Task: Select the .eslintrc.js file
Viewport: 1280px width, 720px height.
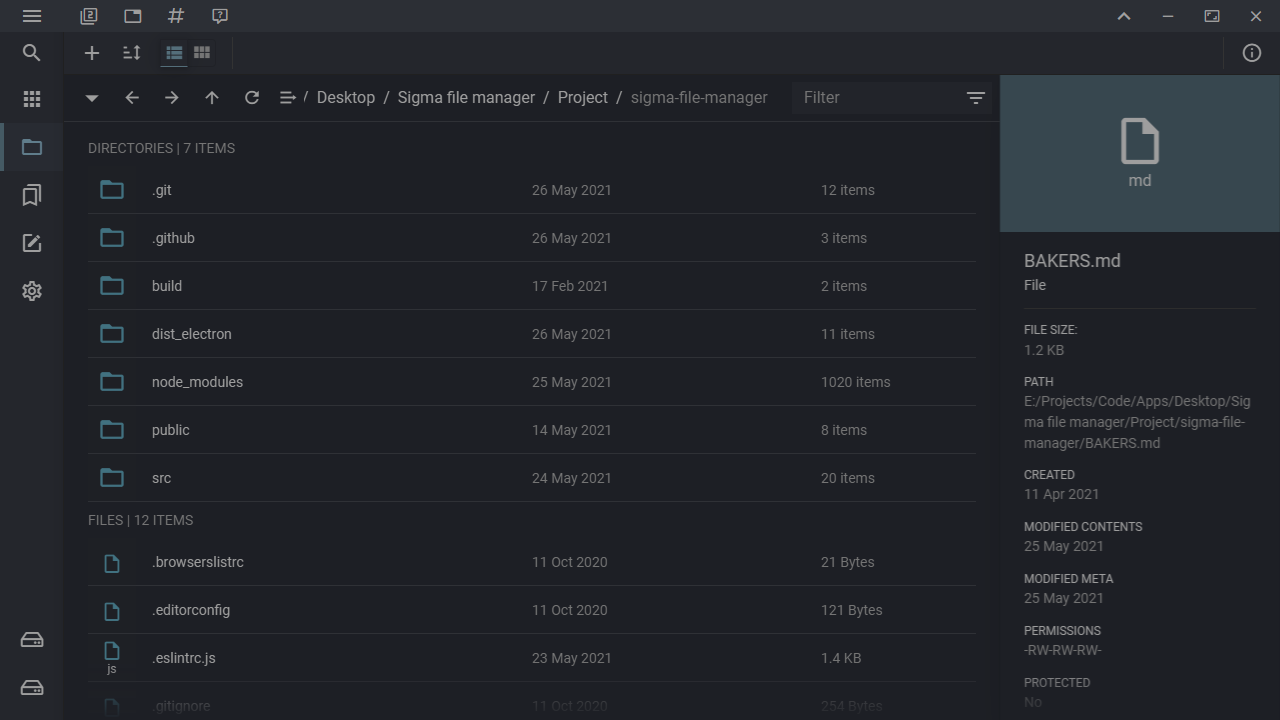Action: (x=532, y=658)
